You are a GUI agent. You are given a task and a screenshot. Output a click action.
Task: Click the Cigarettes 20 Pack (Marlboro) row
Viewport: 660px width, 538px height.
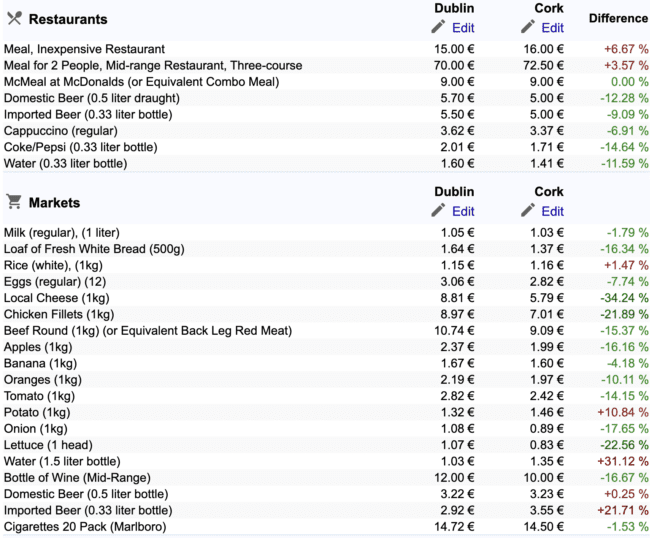tap(326, 527)
